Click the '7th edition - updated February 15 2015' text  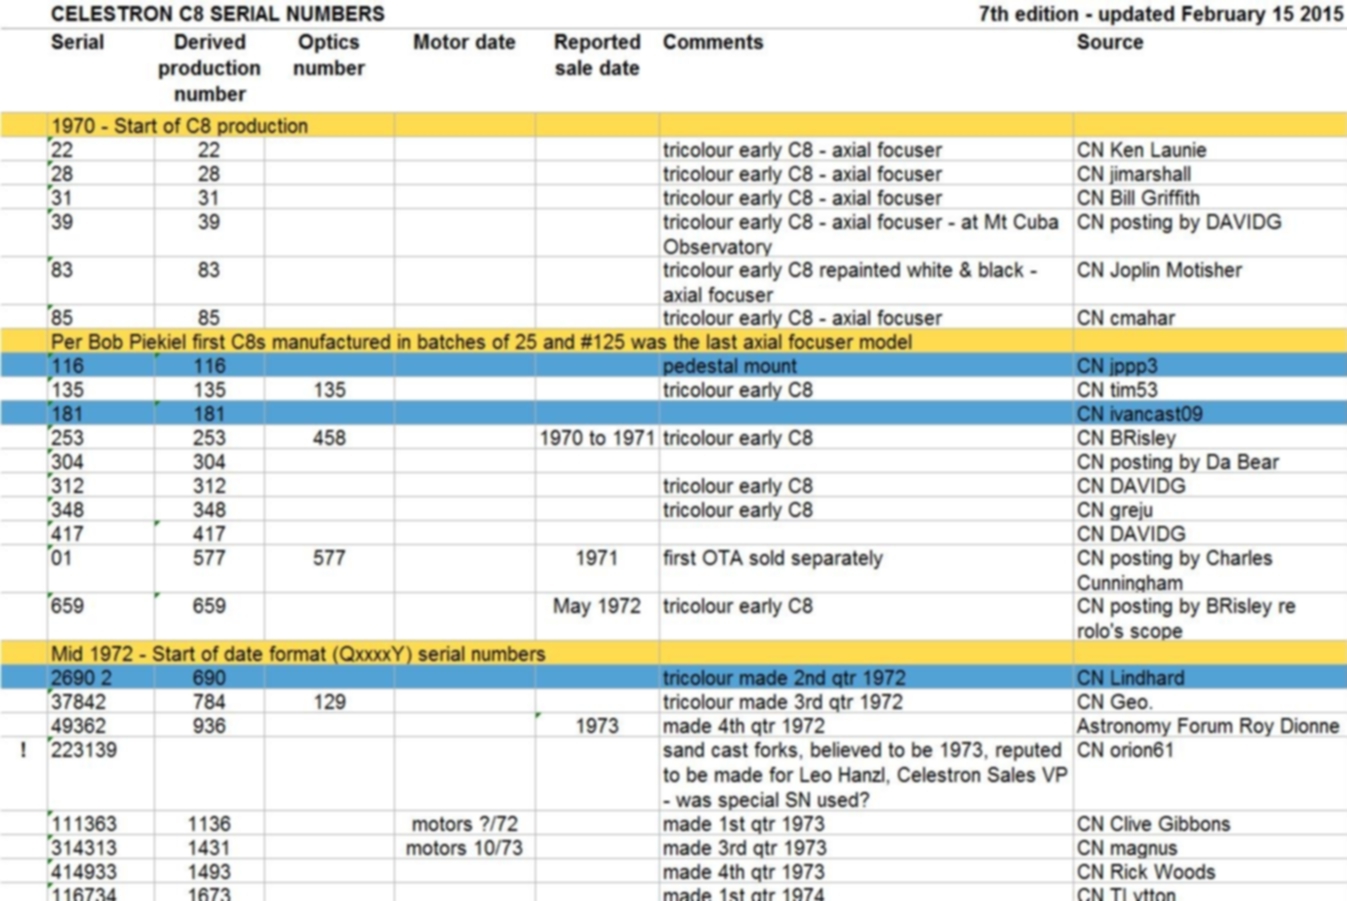pos(1160,14)
